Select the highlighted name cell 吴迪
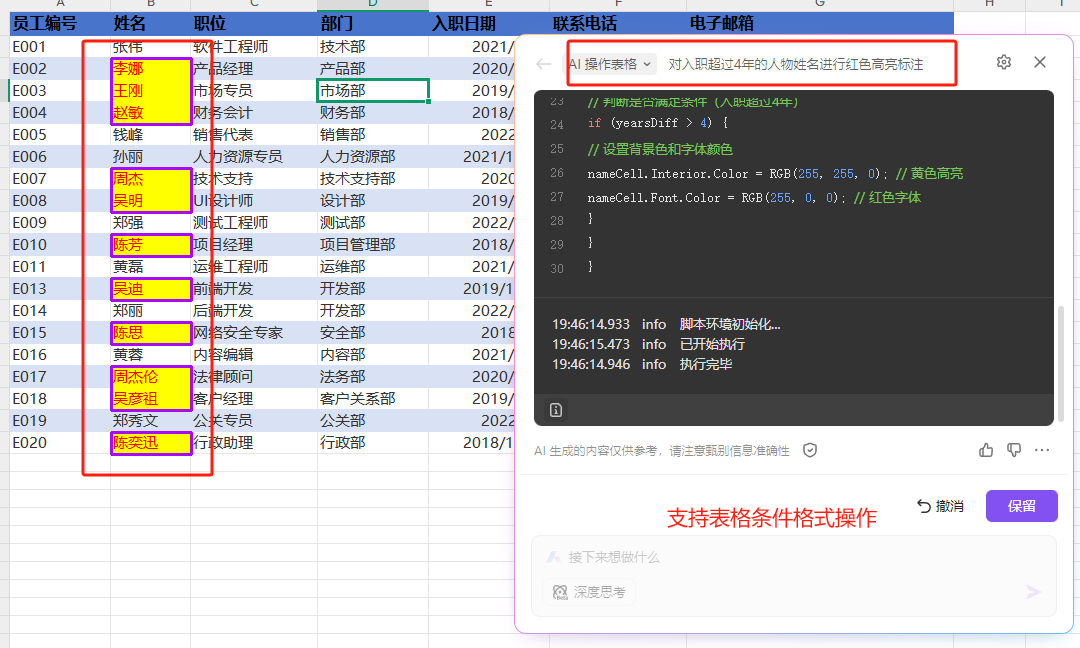The height and width of the screenshot is (648, 1080). 150,289
